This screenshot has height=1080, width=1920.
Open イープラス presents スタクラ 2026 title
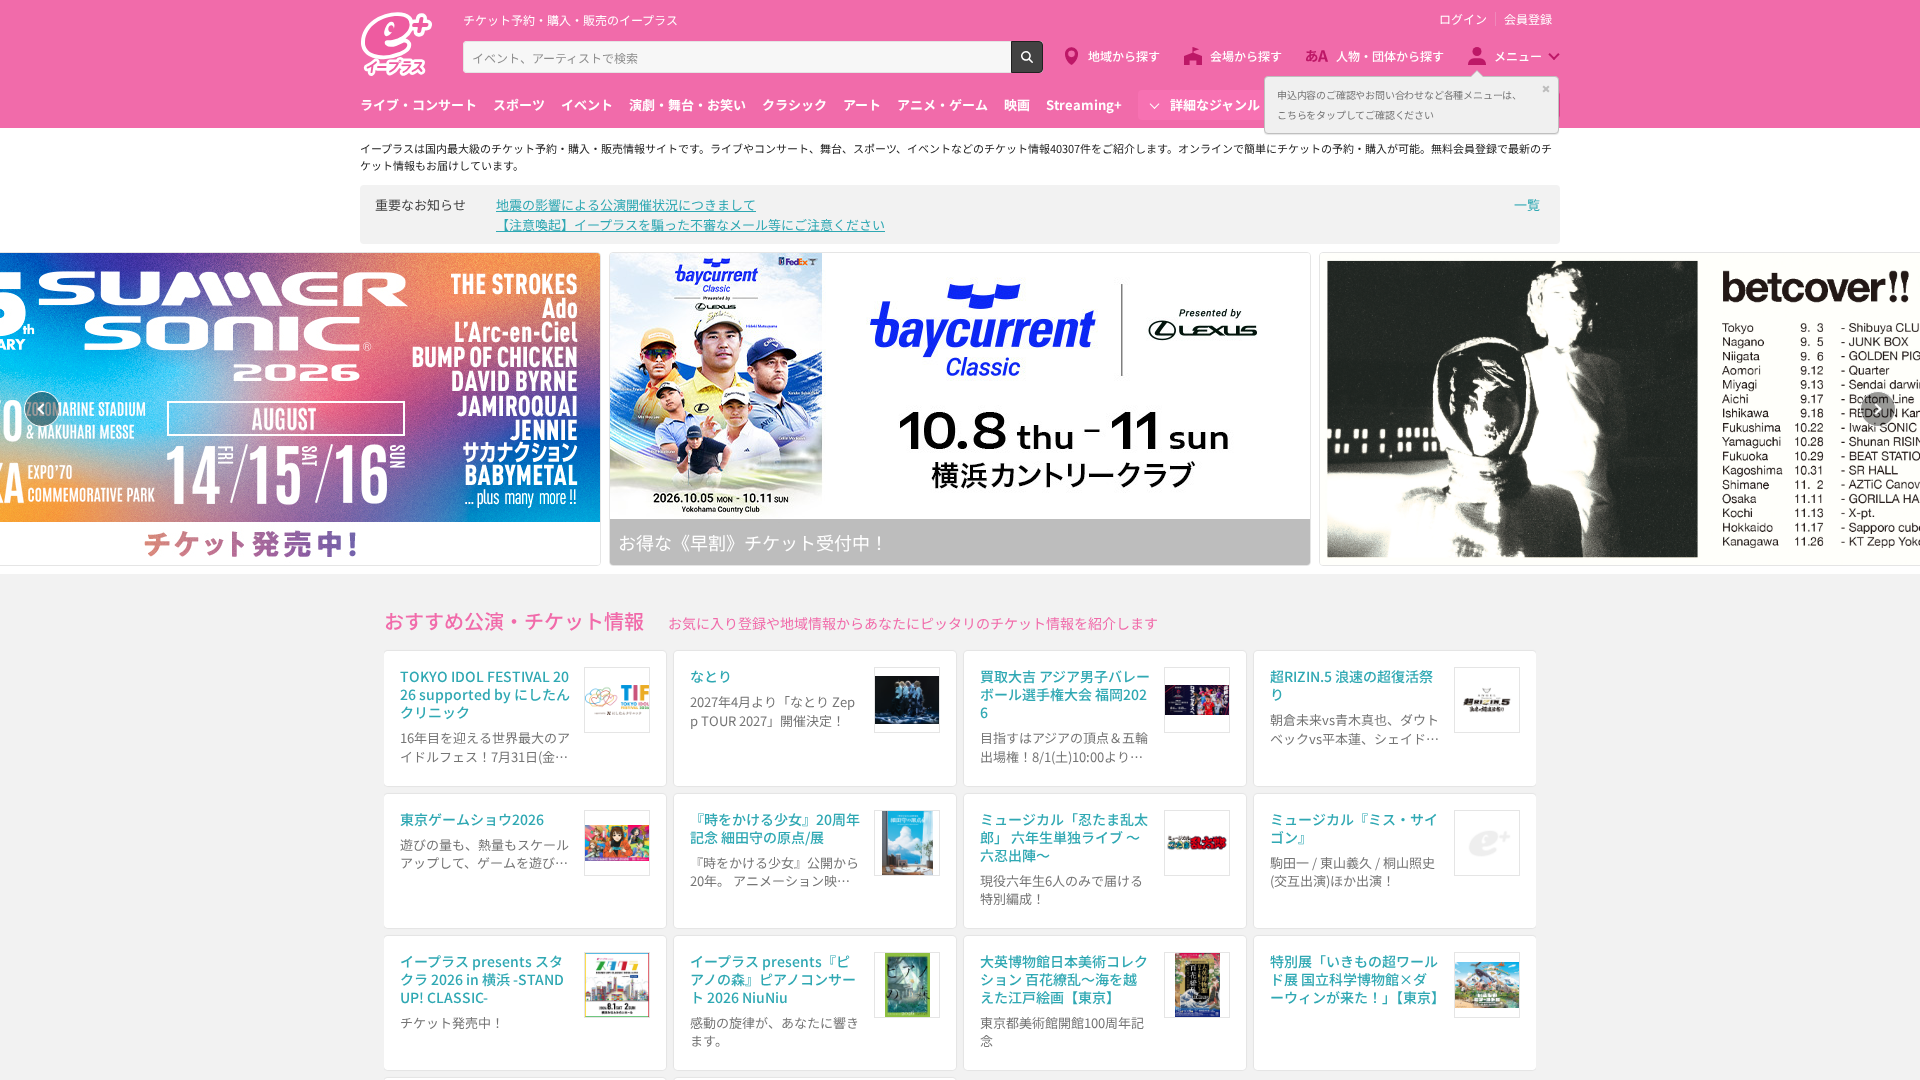pos(482,979)
